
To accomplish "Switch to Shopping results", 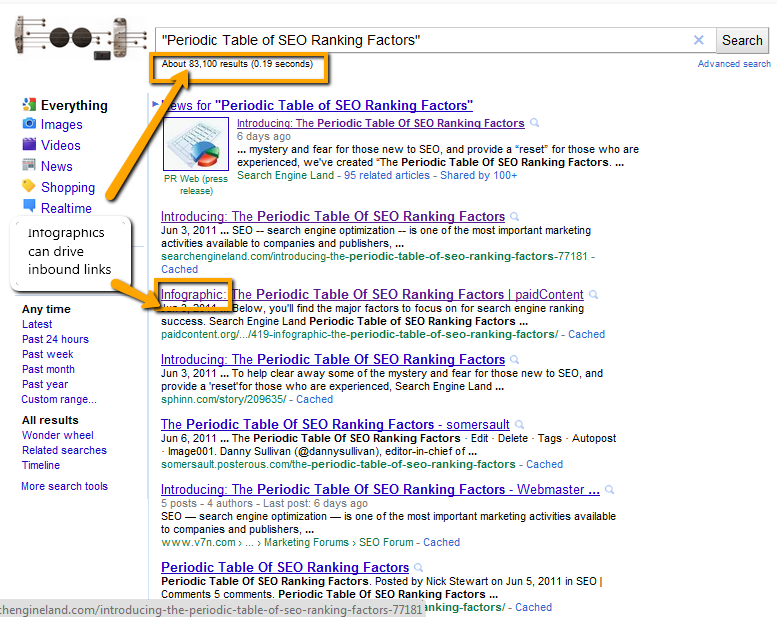I will click(x=68, y=187).
